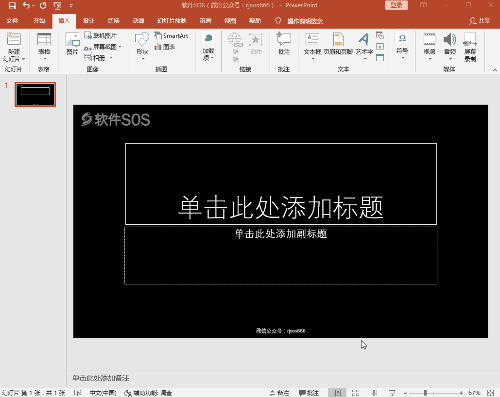
Task: Switch to the Animations tab
Action: [x=138, y=21]
